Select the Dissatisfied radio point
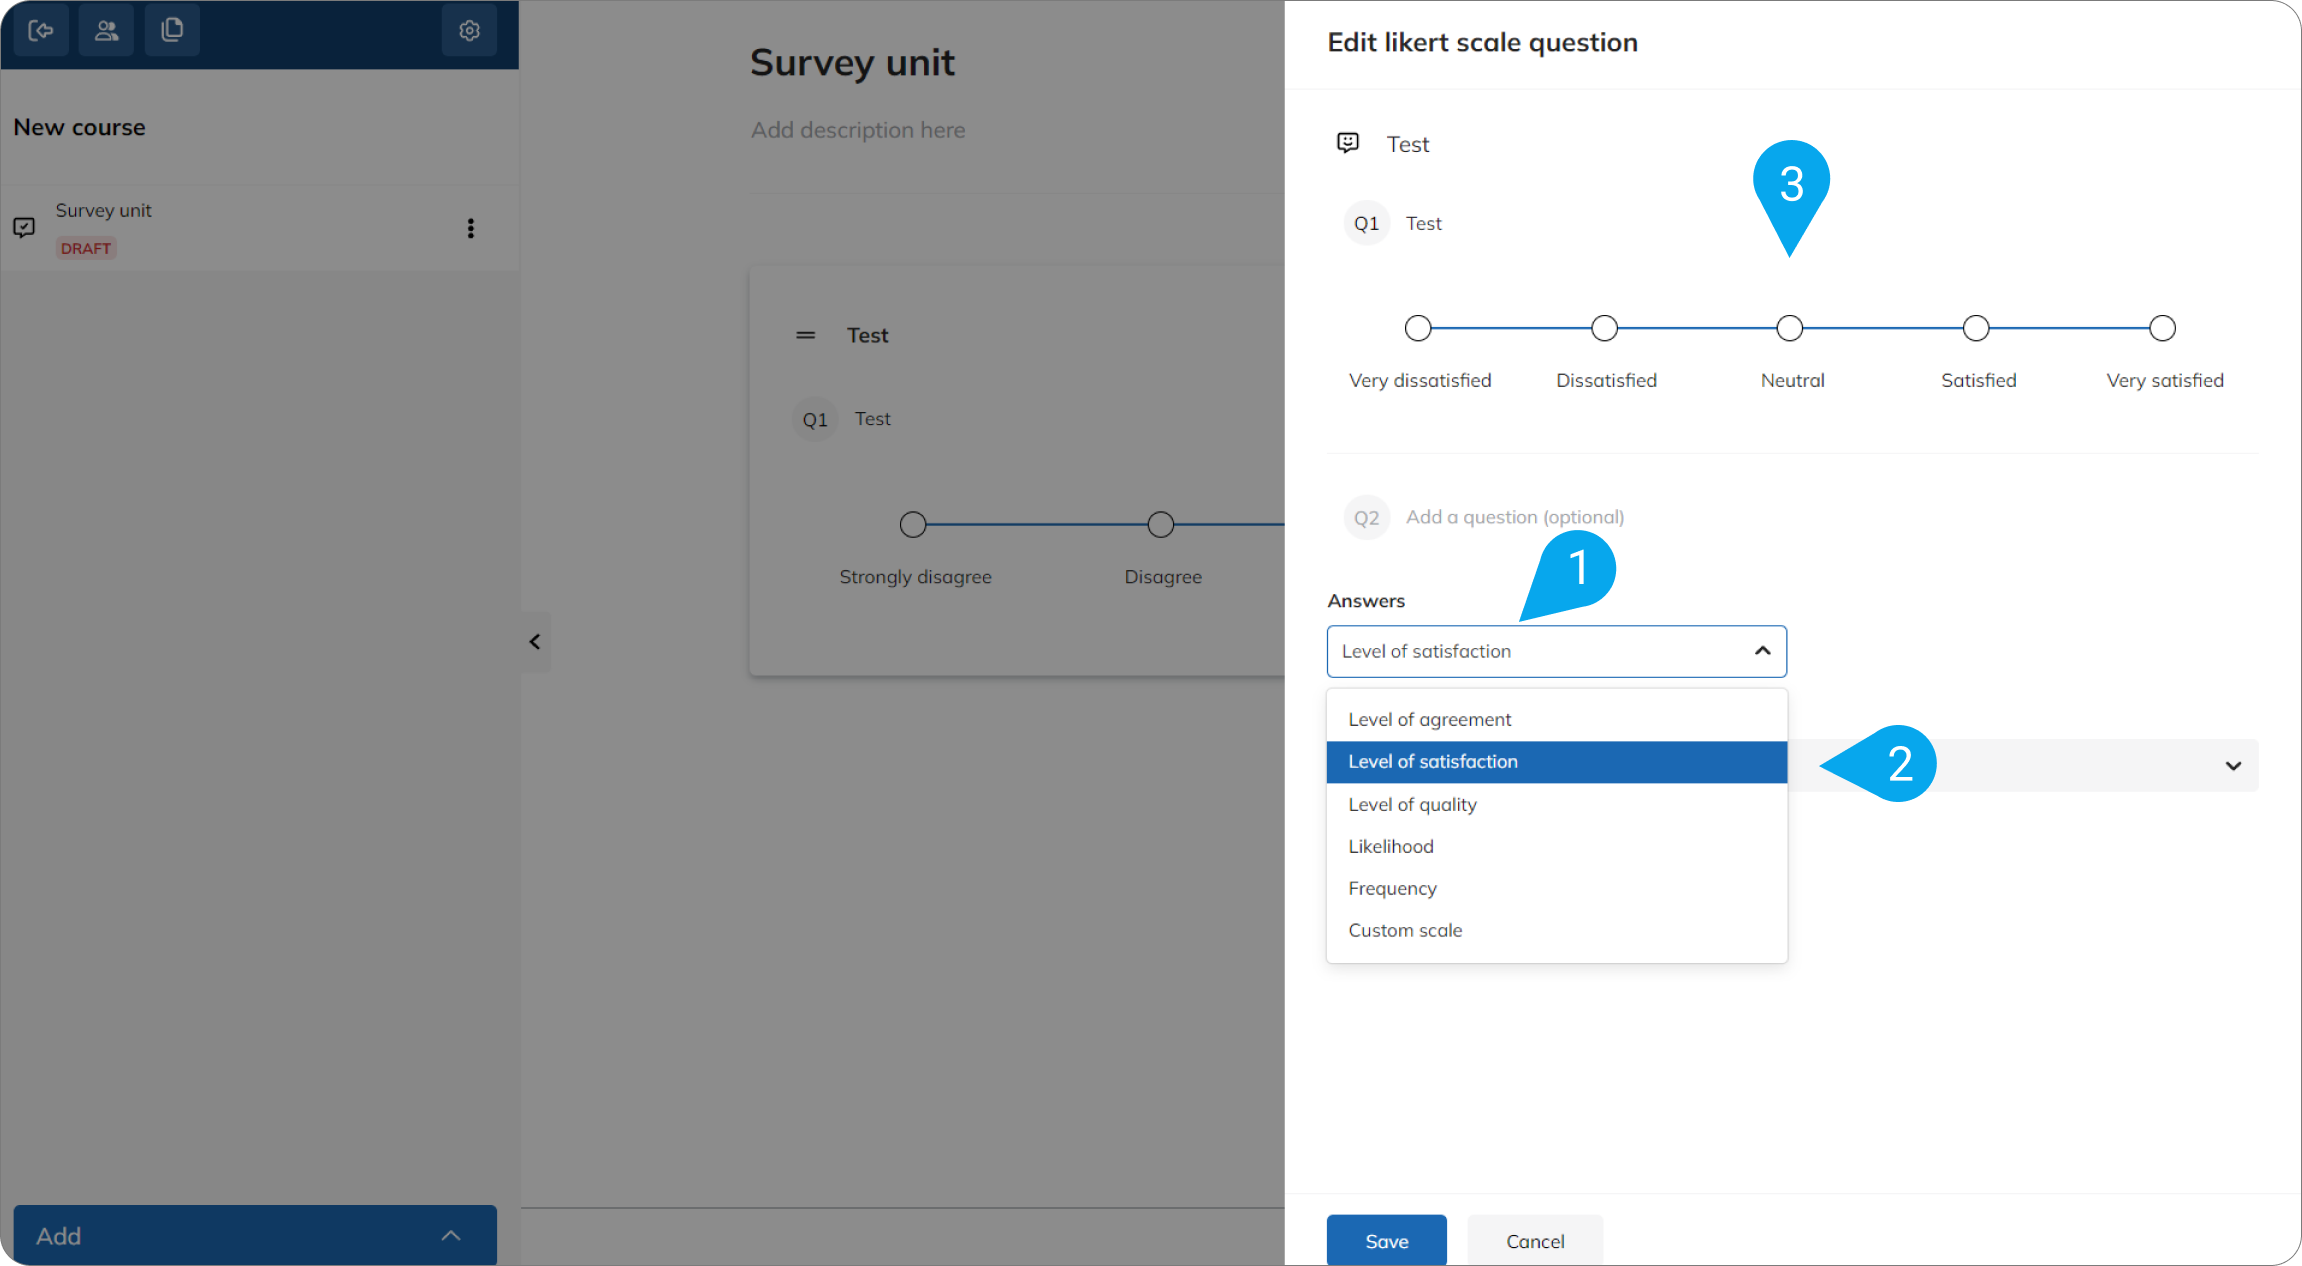Image resolution: width=2302 pixels, height=1266 pixels. (1604, 328)
